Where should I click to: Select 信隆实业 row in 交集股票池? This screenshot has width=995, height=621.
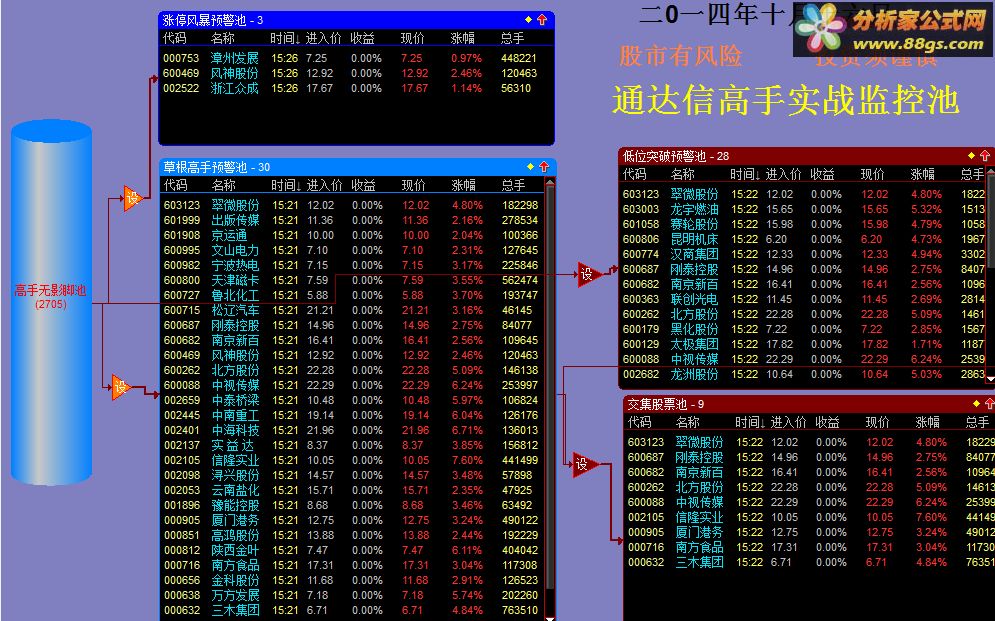pyautogui.click(x=810, y=517)
